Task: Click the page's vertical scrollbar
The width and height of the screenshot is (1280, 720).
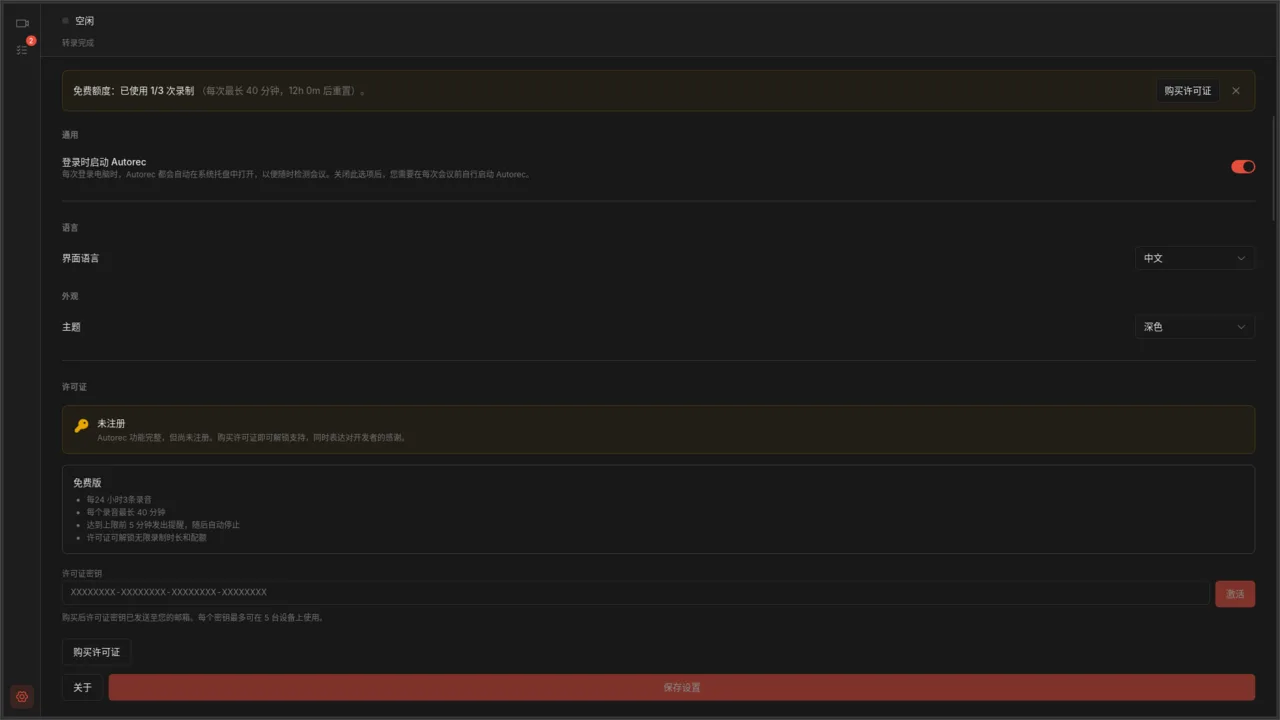Action: coord(1273,168)
